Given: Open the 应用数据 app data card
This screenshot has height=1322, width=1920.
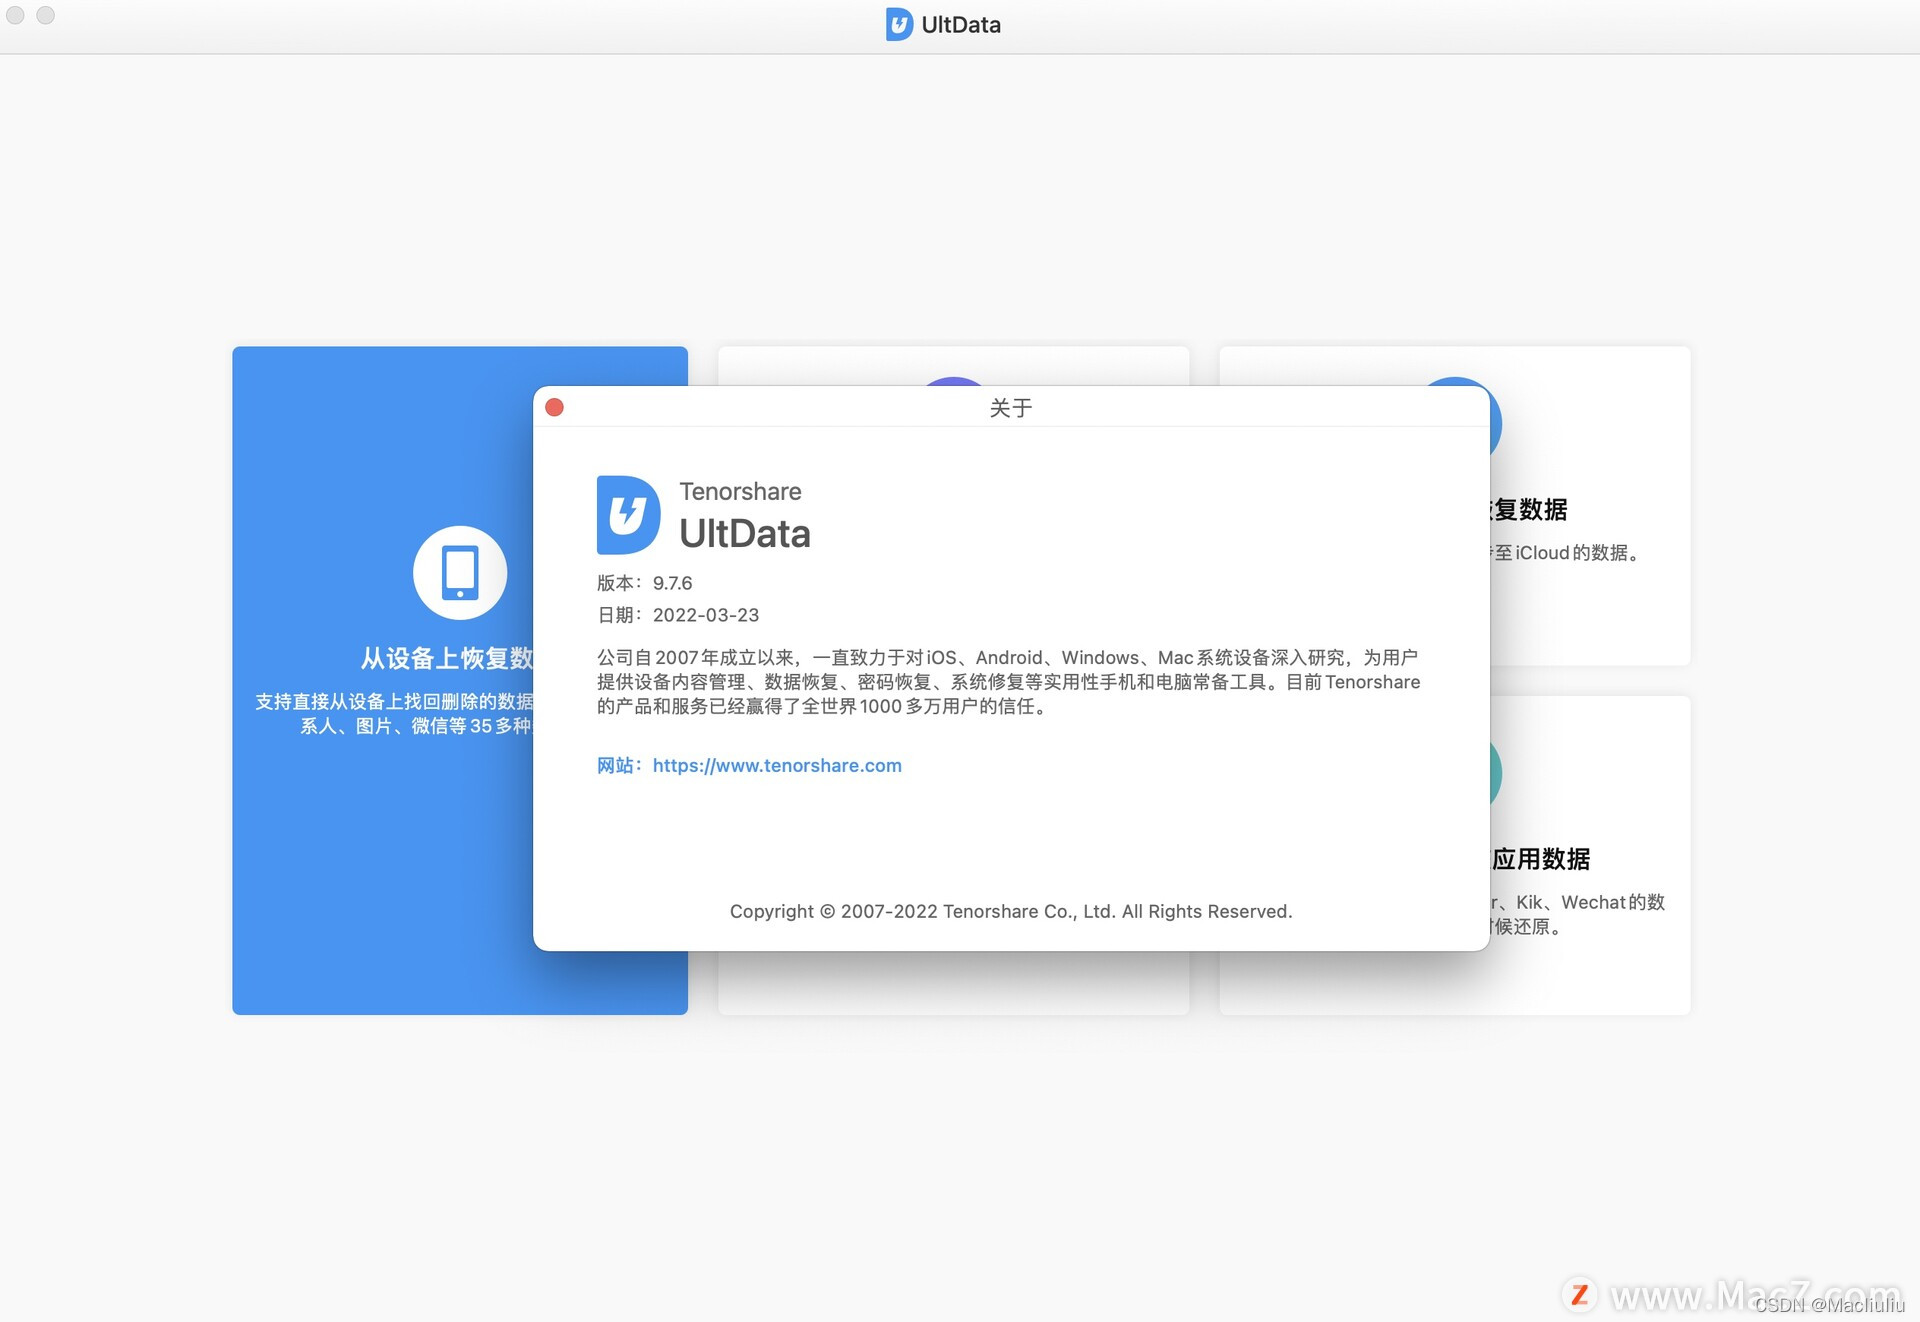Looking at the screenshot, I should click(x=1590, y=855).
